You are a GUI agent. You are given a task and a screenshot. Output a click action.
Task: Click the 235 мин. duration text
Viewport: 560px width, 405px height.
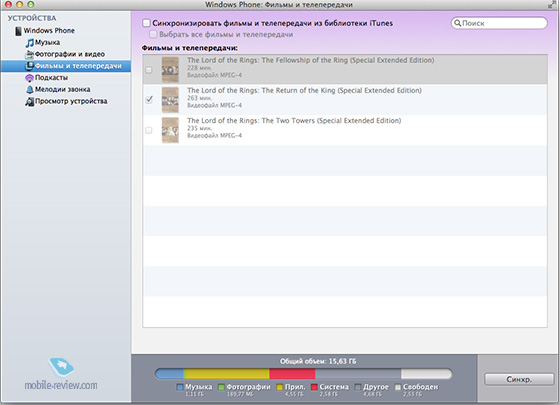(x=199, y=128)
